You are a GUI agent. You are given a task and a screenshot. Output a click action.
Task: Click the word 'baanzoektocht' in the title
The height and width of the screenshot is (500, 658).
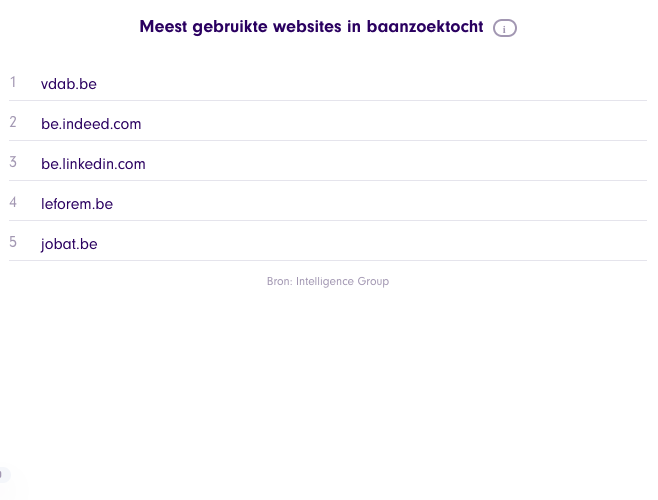[x=425, y=26]
